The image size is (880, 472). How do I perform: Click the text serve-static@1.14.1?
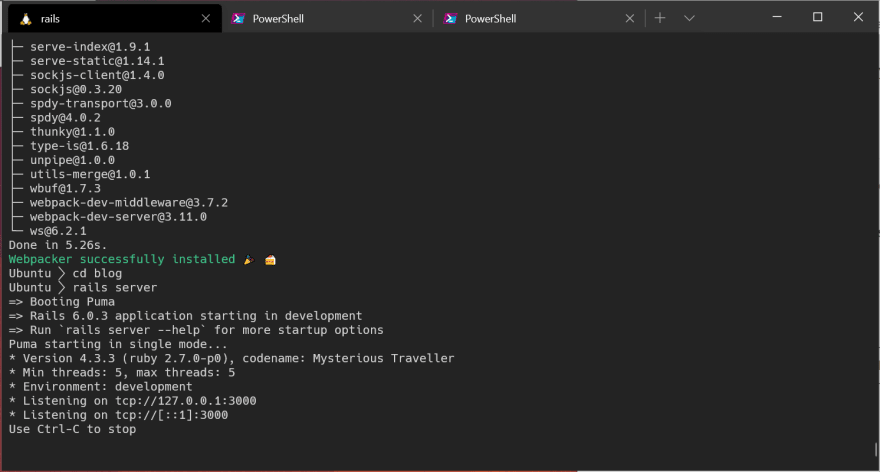(x=97, y=61)
